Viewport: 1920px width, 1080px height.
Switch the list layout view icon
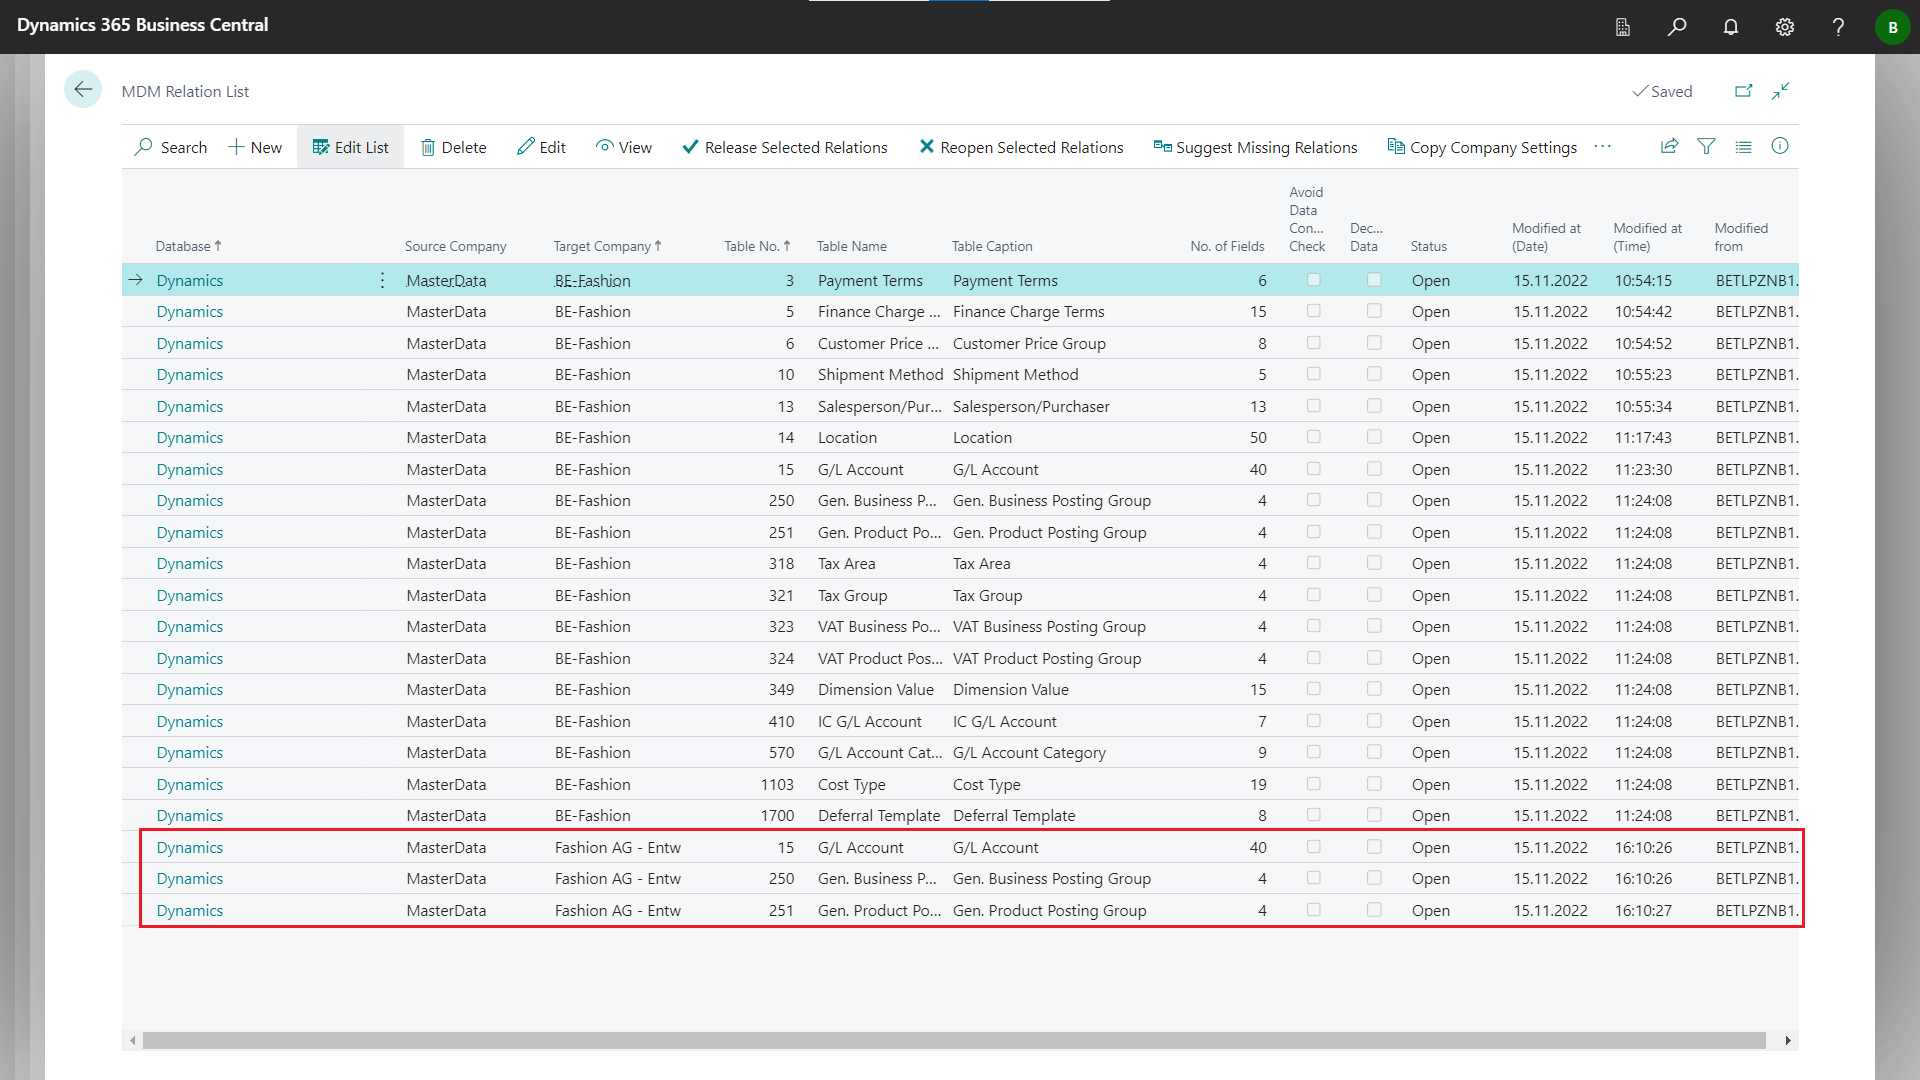pyautogui.click(x=1743, y=147)
